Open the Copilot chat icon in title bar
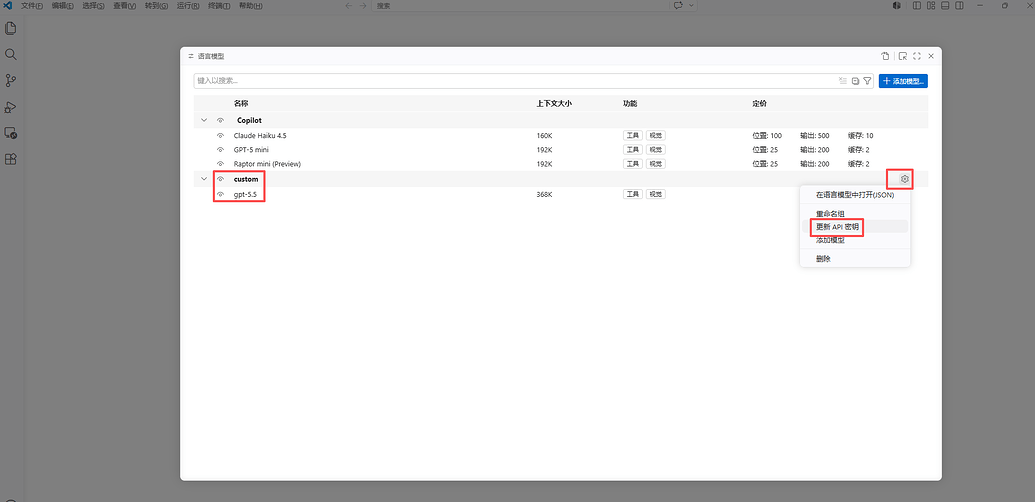 [678, 5]
